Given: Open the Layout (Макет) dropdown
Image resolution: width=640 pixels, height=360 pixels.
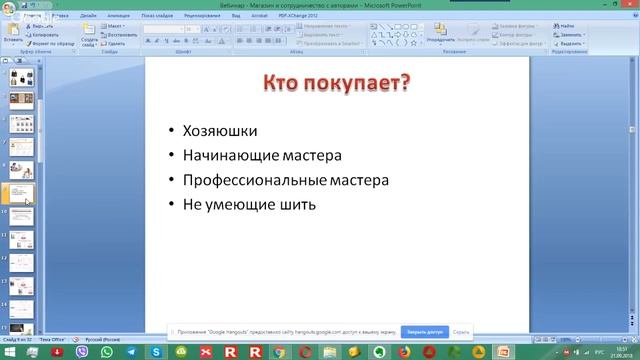Looking at the screenshot, I should coord(113,26).
